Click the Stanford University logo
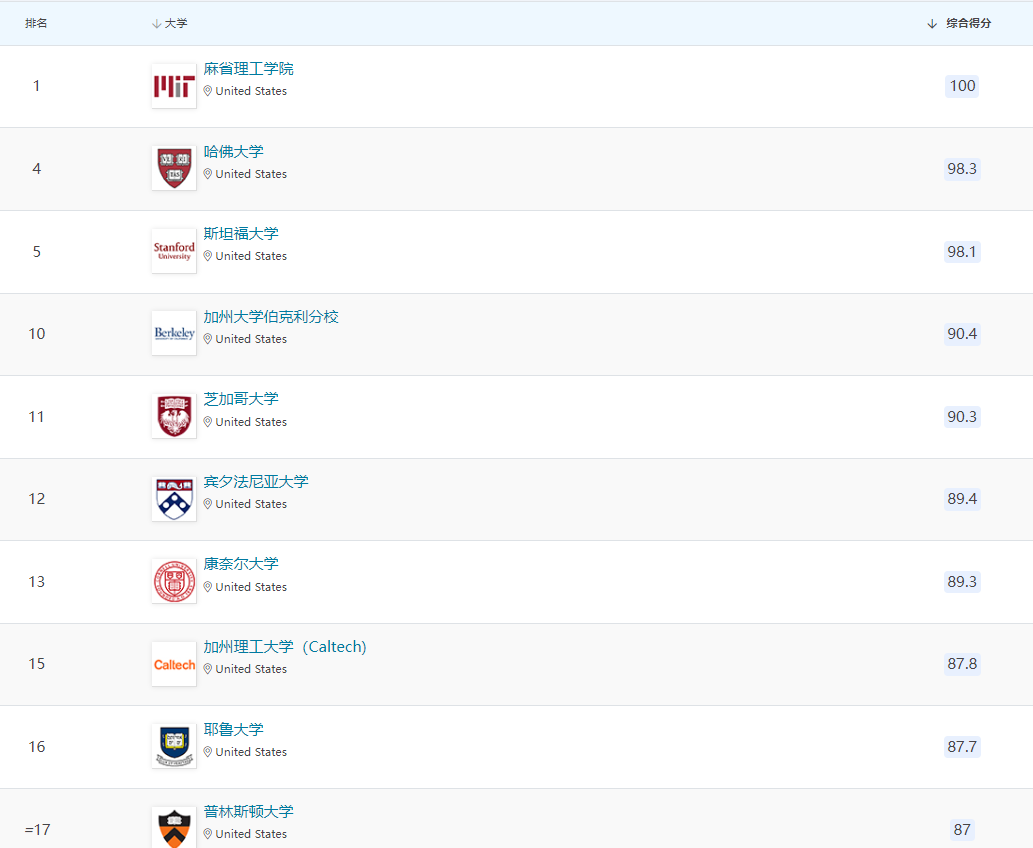This screenshot has width=1033, height=848. (x=174, y=251)
